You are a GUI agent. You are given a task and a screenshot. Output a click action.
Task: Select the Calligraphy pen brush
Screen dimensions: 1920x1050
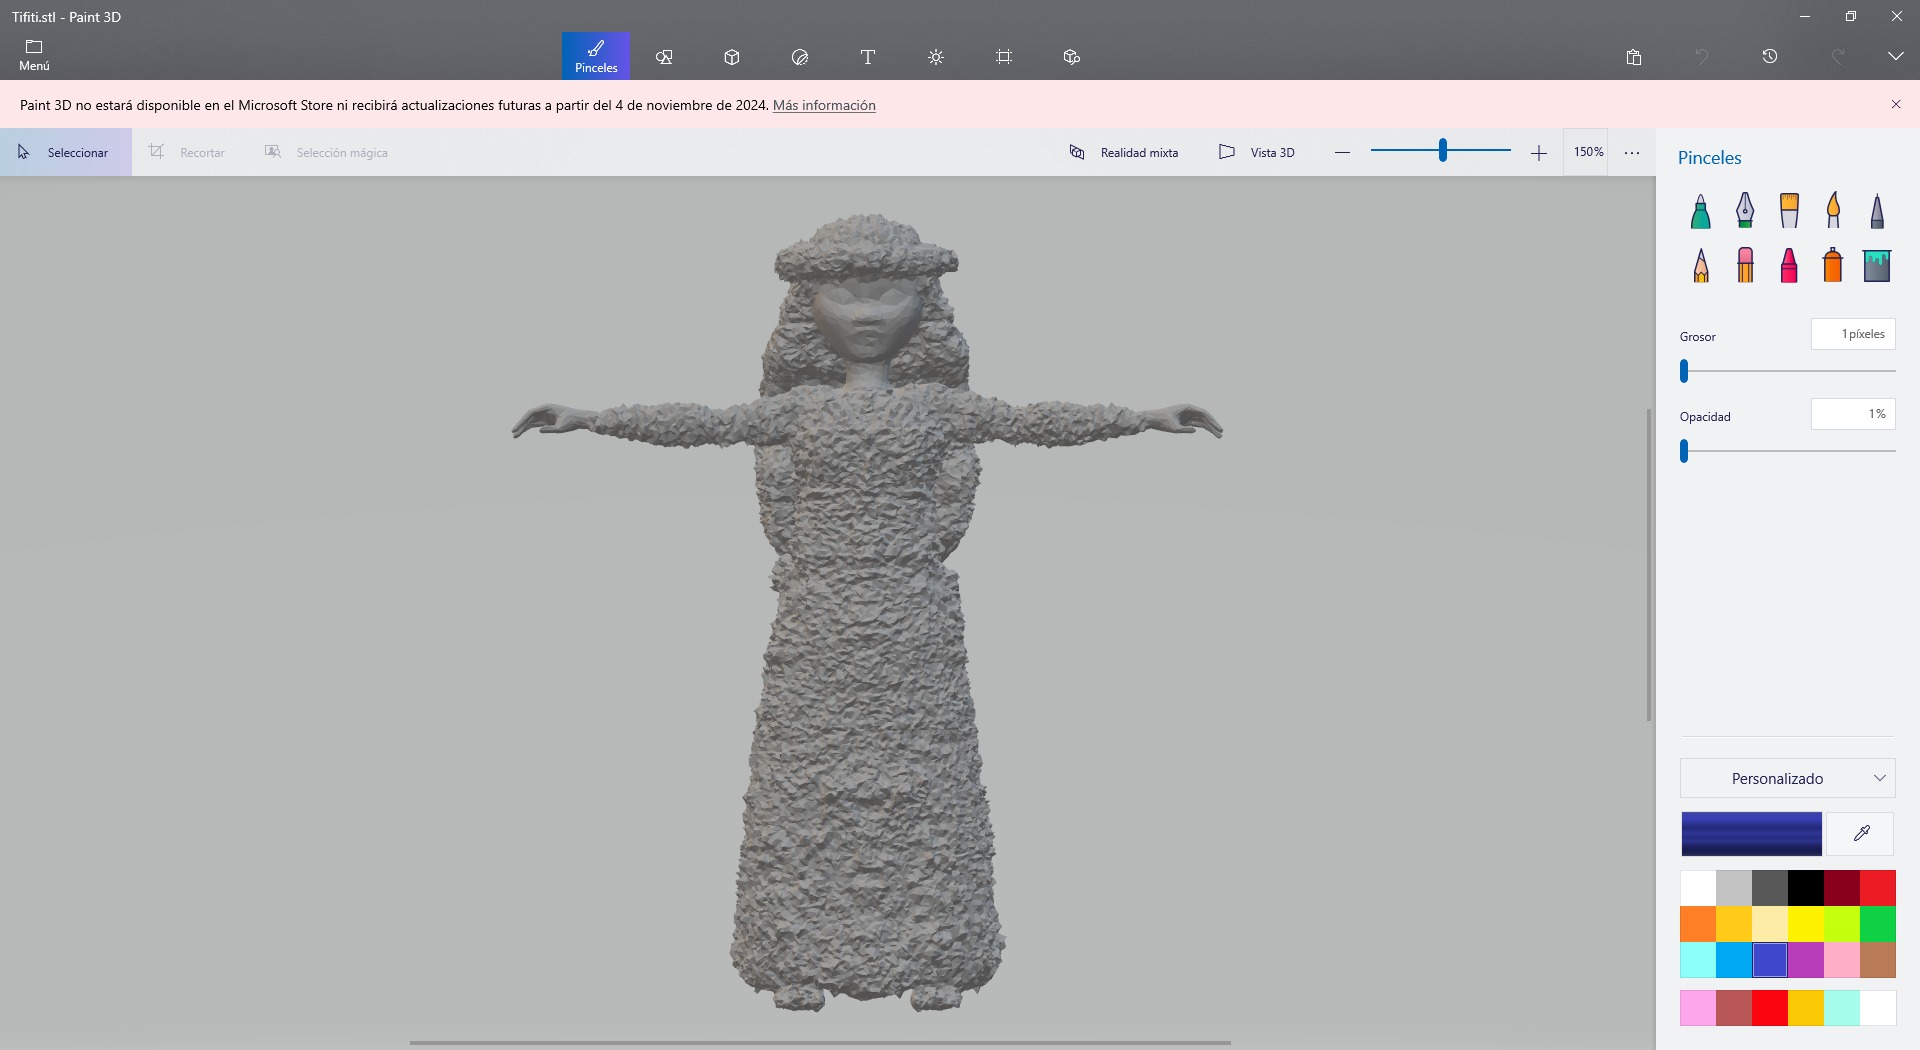point(1745,211)
